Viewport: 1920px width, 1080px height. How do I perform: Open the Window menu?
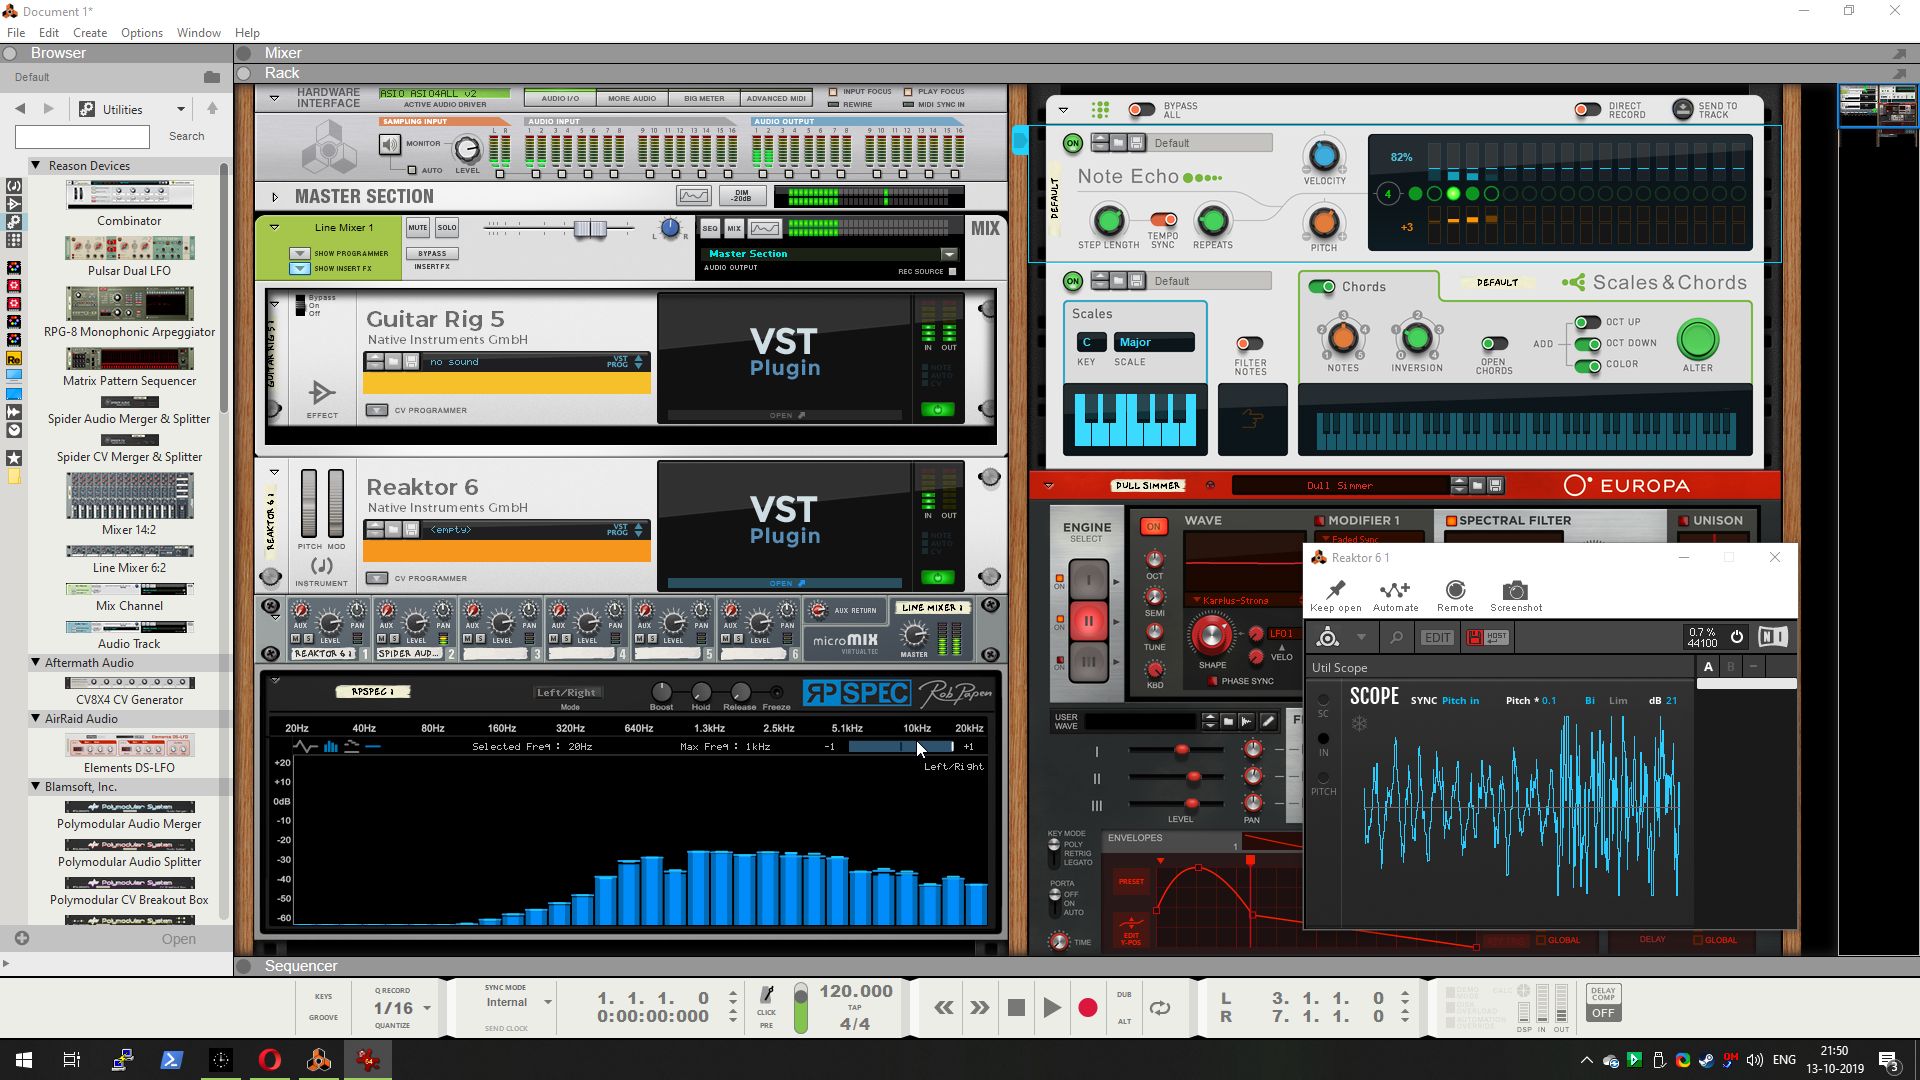(x=198, y=32)
